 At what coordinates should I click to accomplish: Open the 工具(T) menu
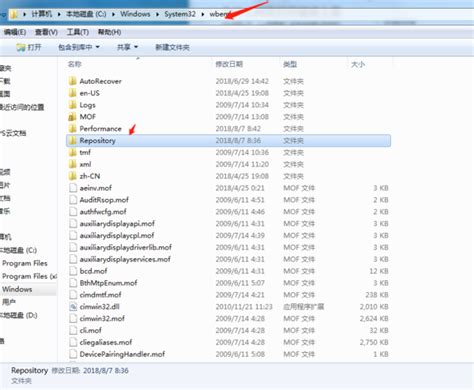pyautogui.click(x=78, y=32)
